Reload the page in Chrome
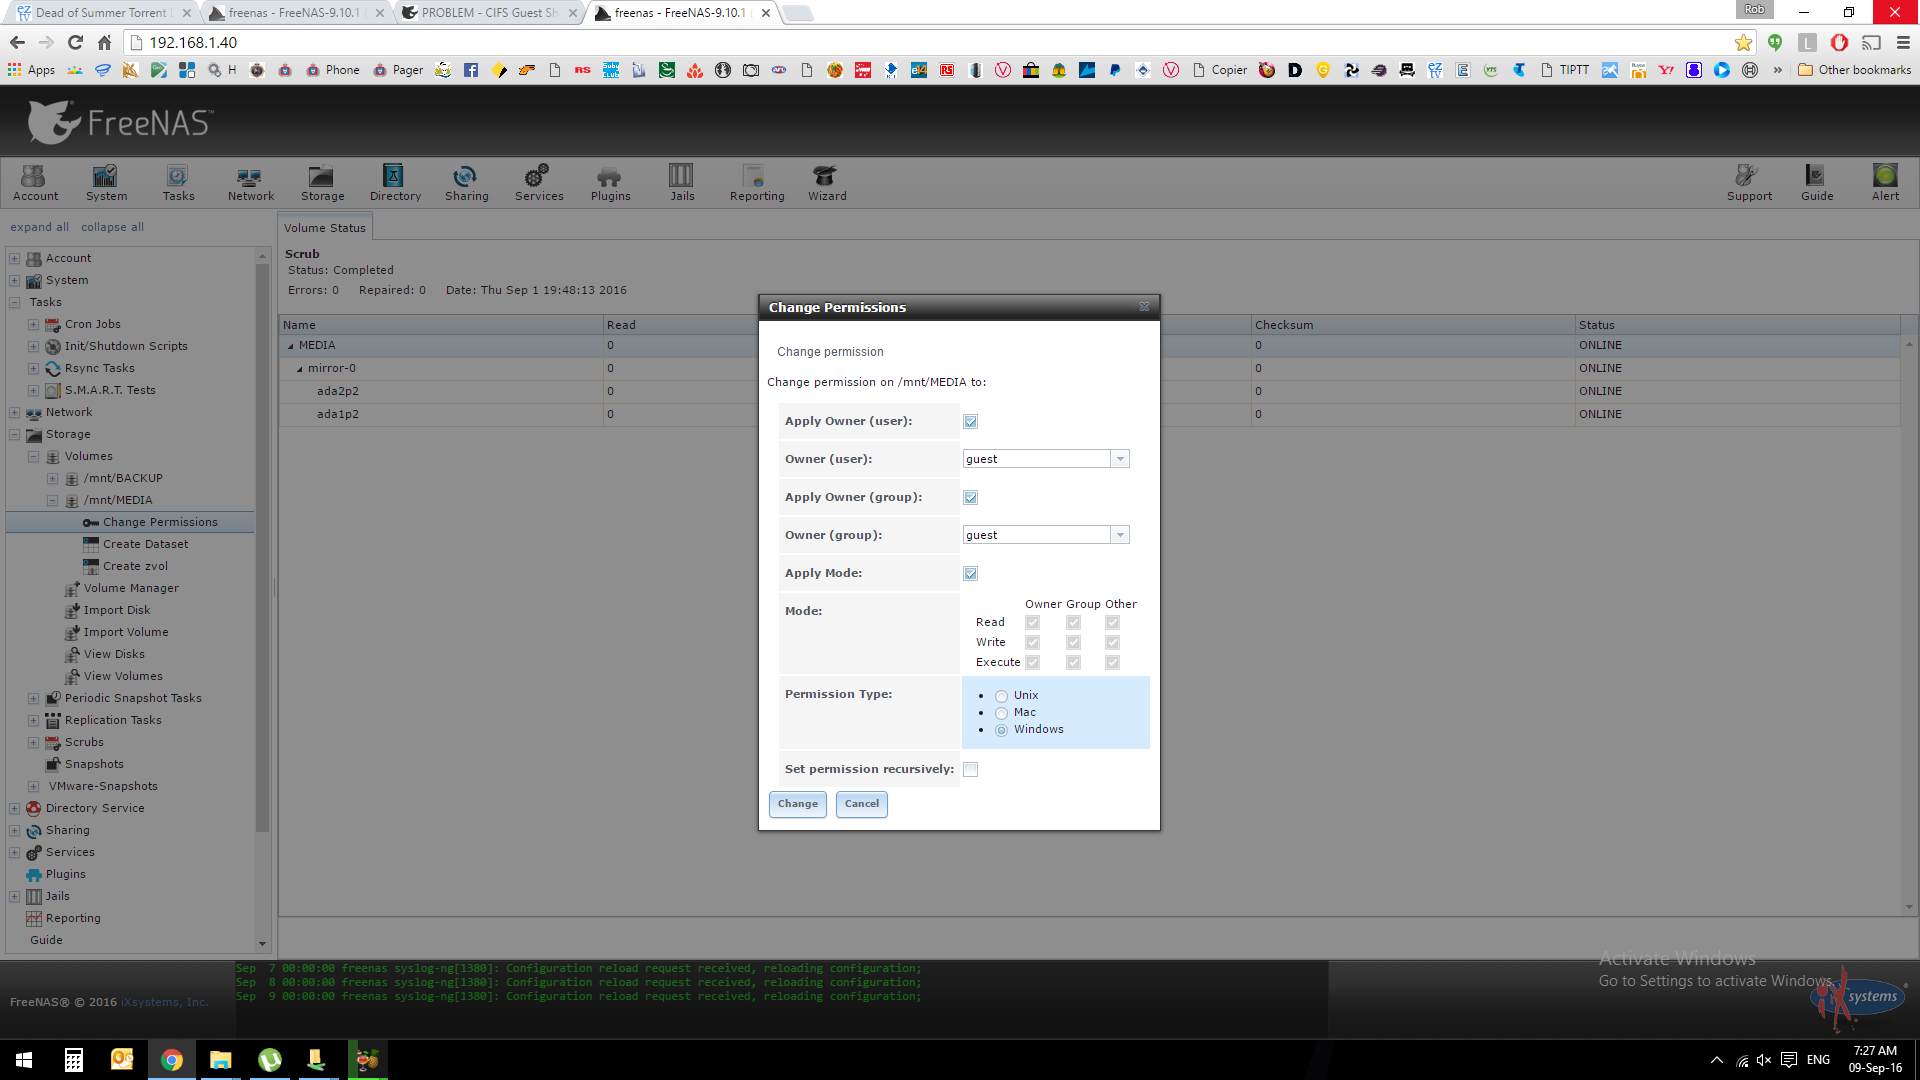 75,42
